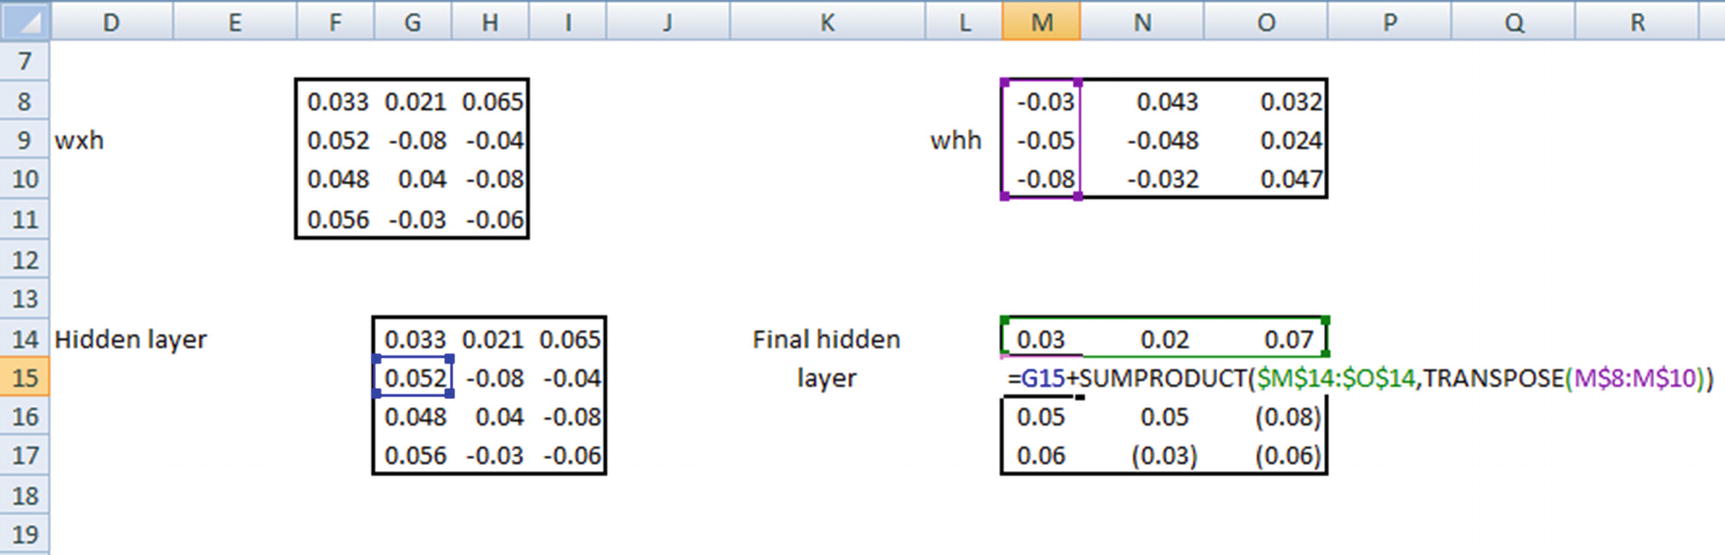The height and width of the screenshot is (555, 1725).
Task: Select row 13 header
Action: pos(24,298)
